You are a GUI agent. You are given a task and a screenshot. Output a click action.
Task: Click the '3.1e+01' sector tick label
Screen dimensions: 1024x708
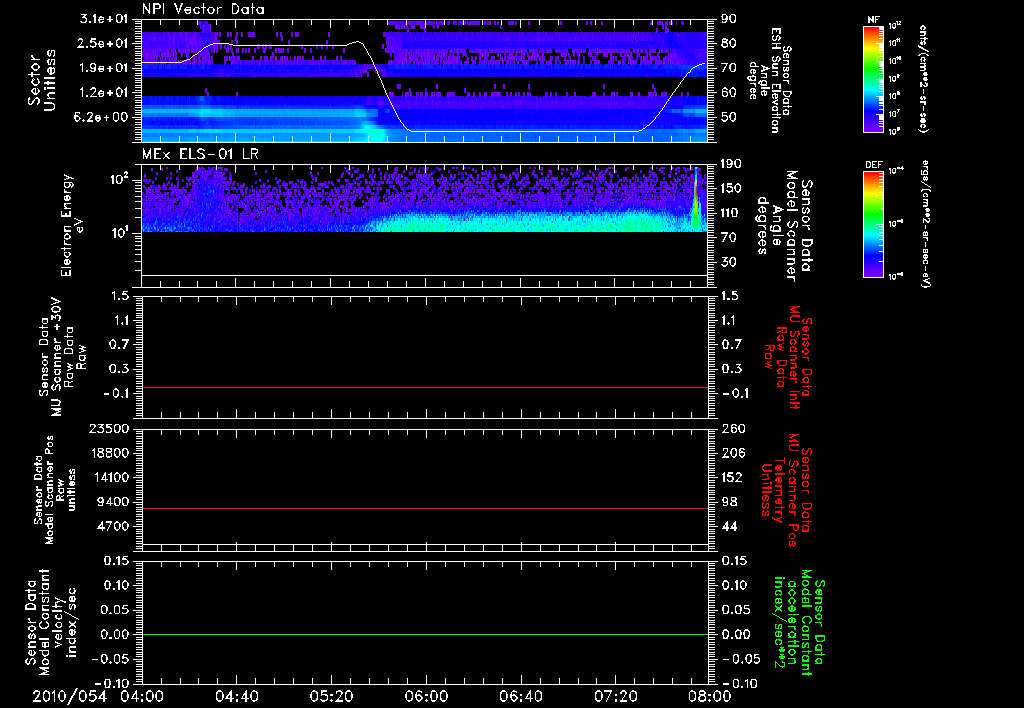(x=104, y=19)
